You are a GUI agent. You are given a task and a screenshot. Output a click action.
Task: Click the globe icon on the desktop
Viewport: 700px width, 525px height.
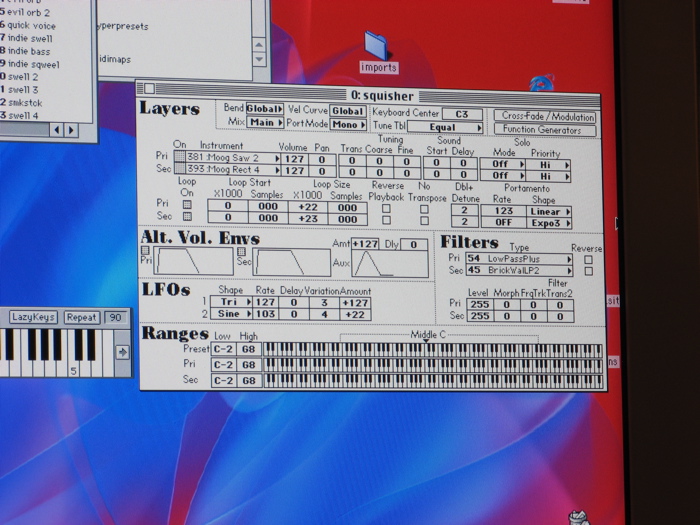(542, 82)
